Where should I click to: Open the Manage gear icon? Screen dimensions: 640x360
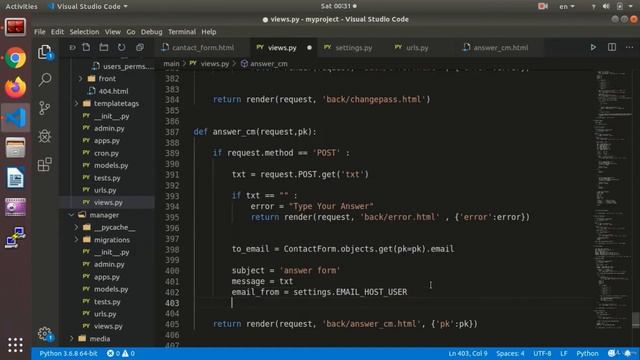pyautogui.click(x=45, y=334)
